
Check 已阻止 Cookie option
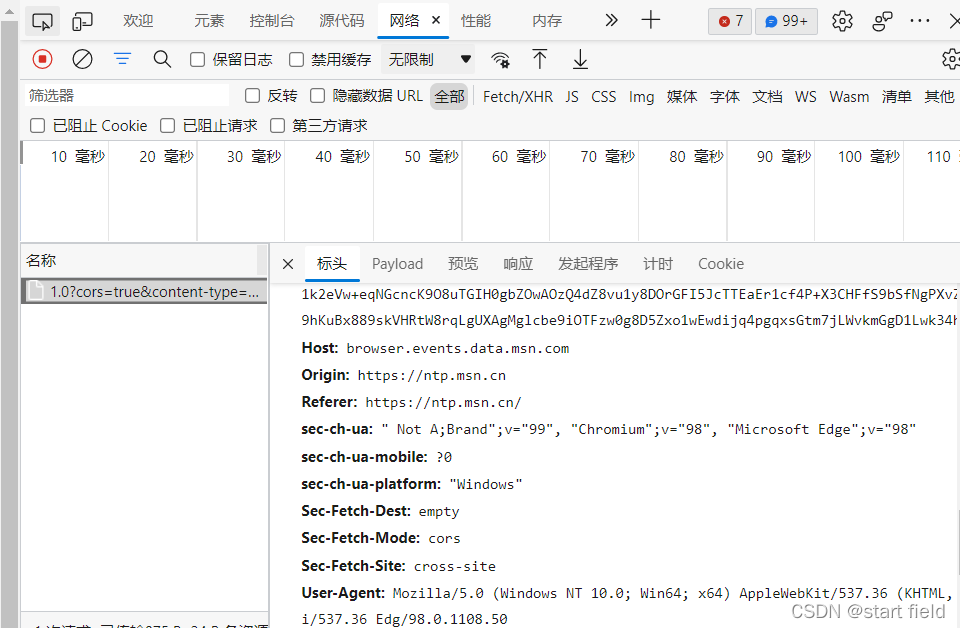[x=37, y=125]
